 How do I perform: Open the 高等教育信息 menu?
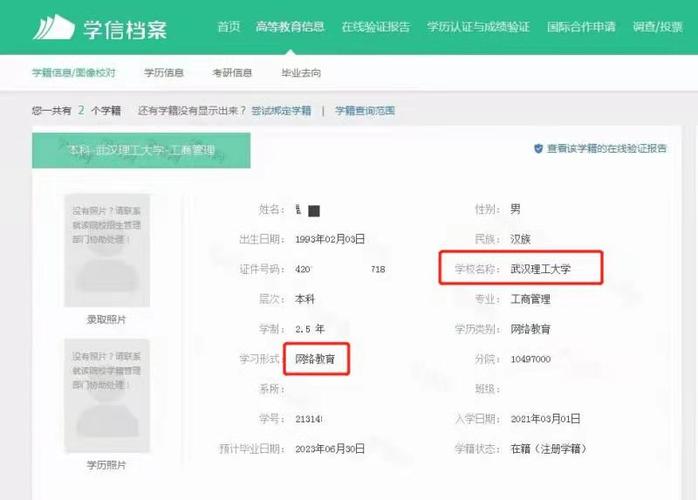point(290,27)
